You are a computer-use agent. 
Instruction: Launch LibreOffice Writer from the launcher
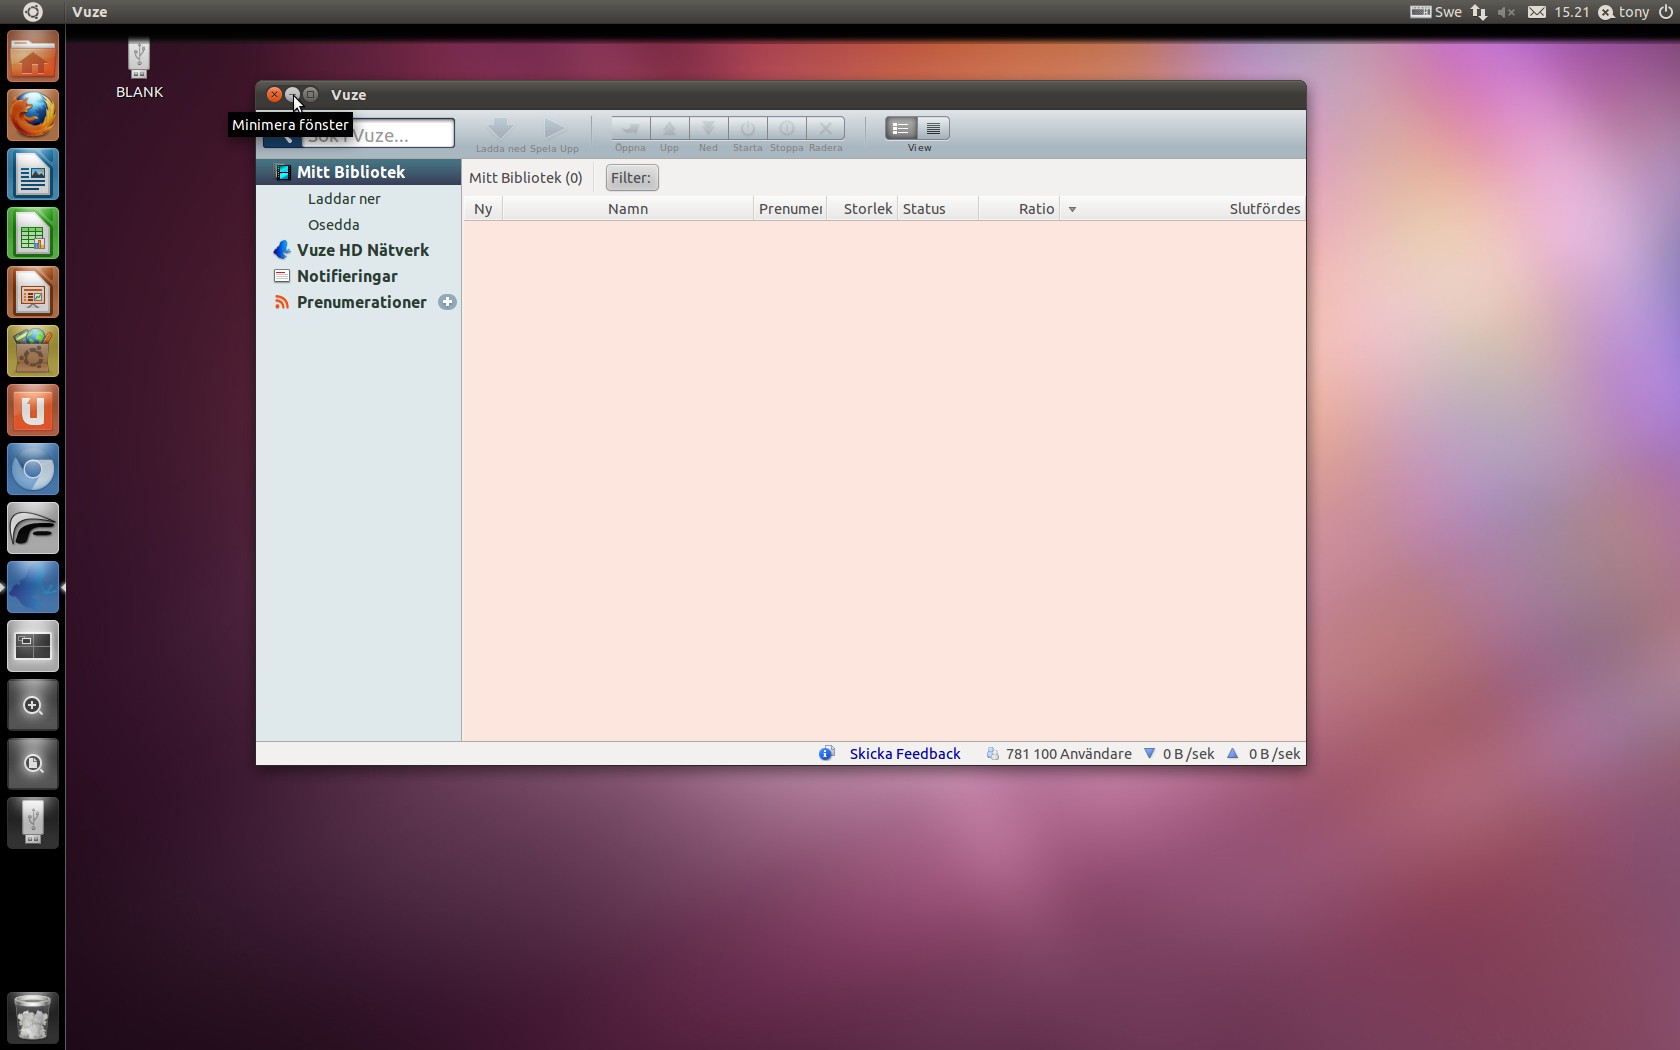(33, 175)
